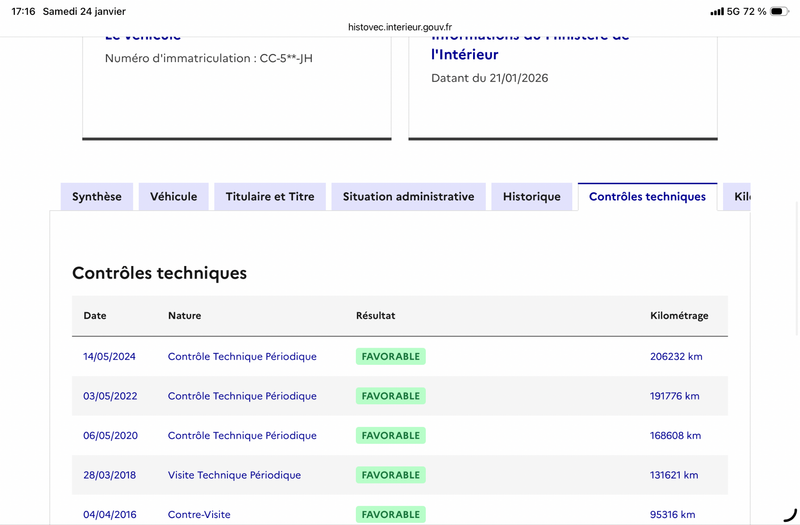Select Visite Technique Périodique entry
The width and height of the screenshot is (800, 525).
pyautogui.click(x=234, y=475)
